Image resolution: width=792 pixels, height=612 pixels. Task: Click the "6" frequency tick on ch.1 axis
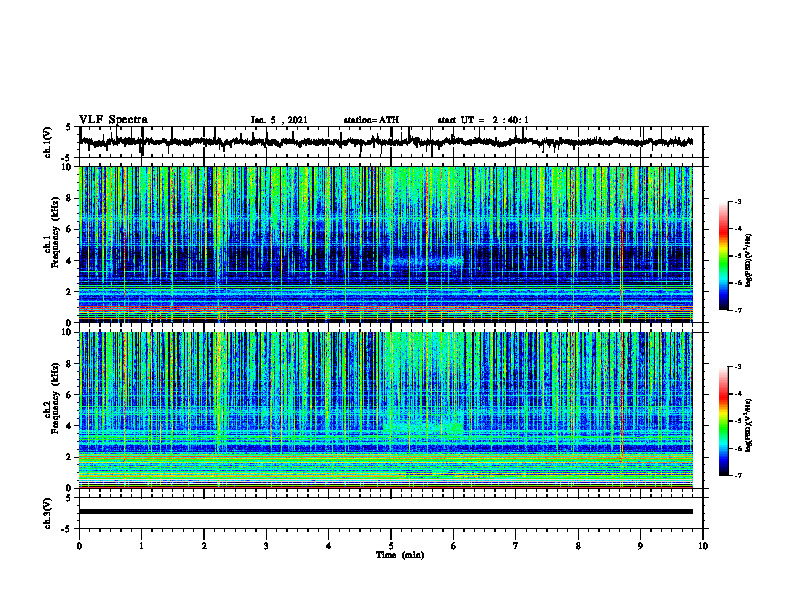pyautogui.click(x=69, y=229)
